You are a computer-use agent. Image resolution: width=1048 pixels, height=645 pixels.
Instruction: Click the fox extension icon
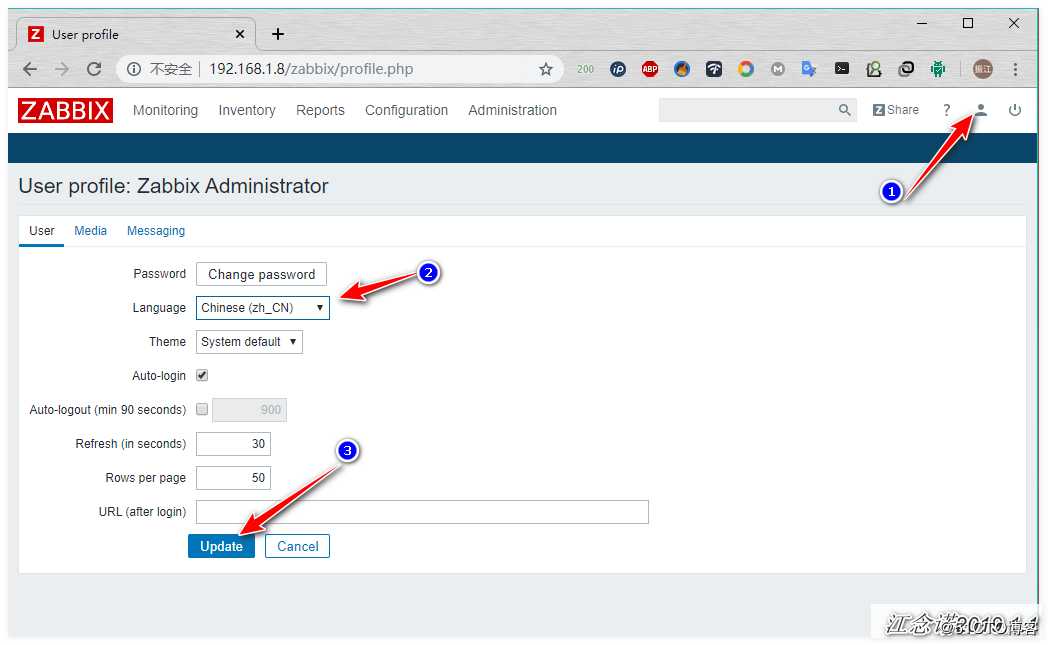pos(682,69)
